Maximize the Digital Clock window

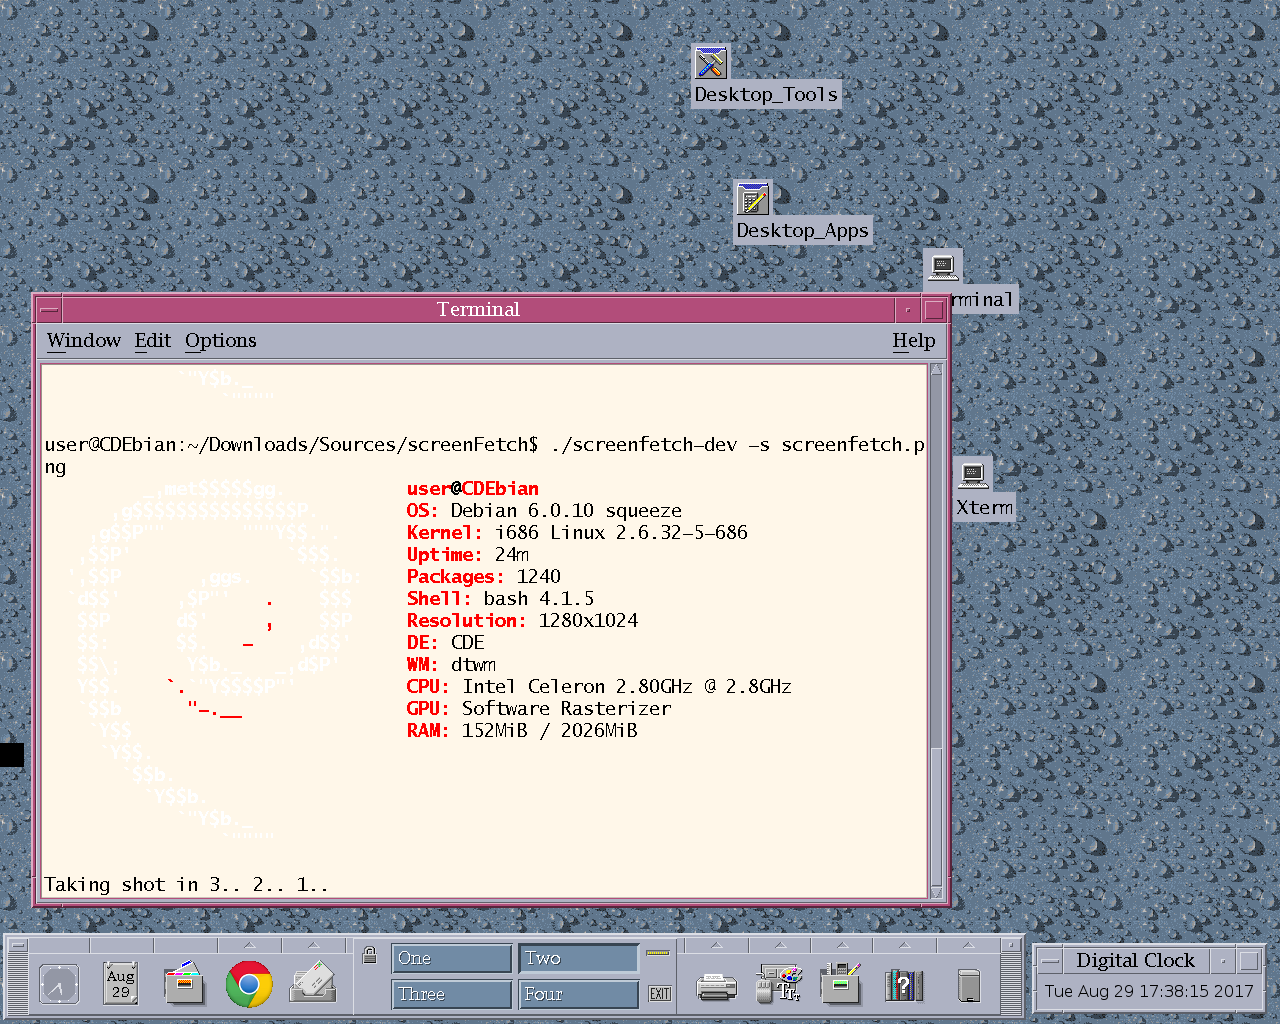coord(1249,961)
